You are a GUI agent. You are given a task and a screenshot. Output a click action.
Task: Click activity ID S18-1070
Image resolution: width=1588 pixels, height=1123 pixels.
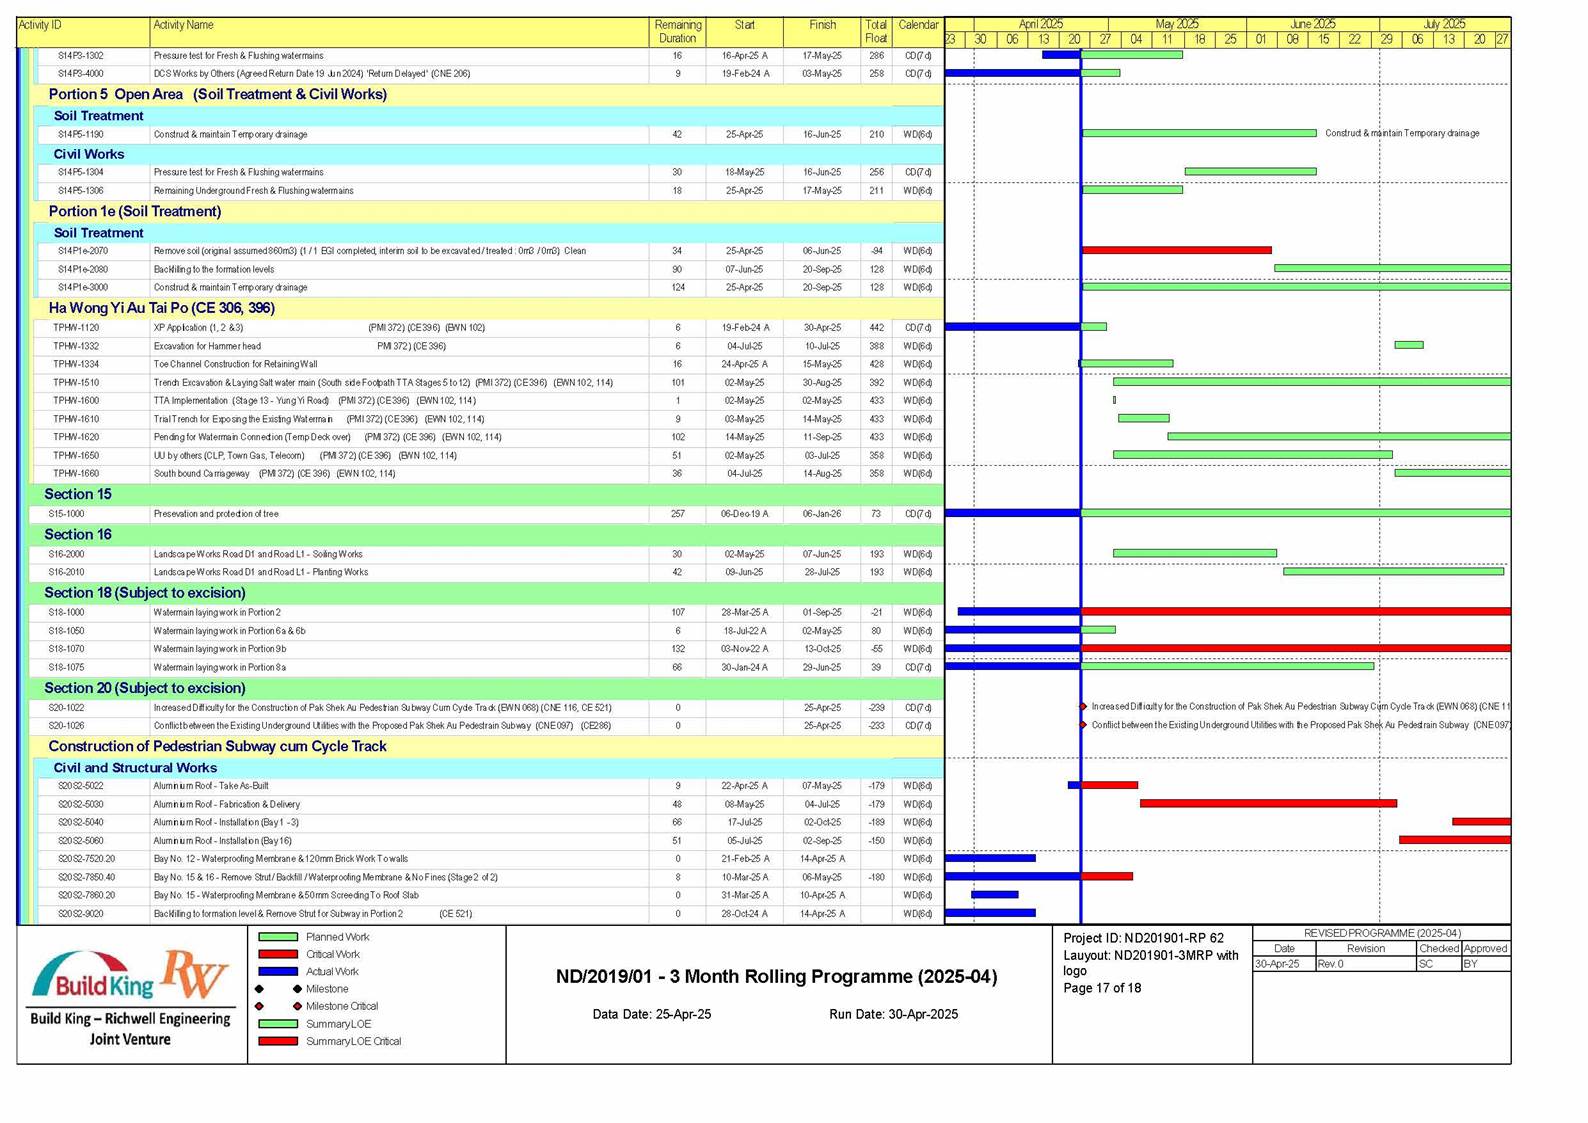(66, 649)
